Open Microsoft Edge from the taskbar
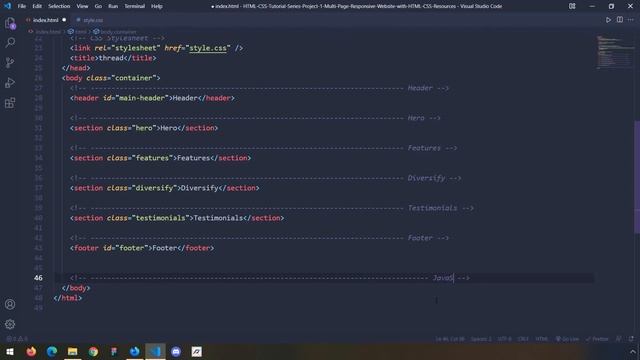 tap(52, 351)
